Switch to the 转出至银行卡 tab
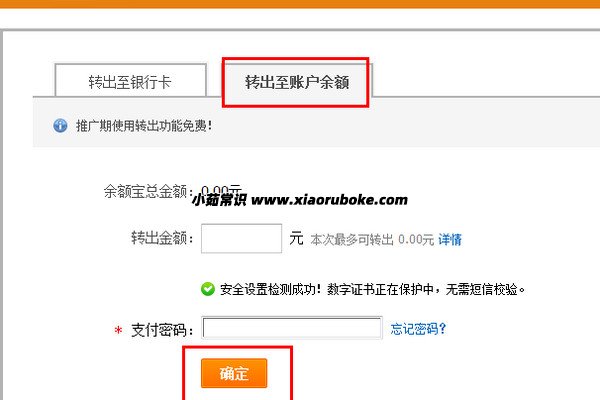The height and width of the screenshot is (400, 600). [x=130, y=80]
